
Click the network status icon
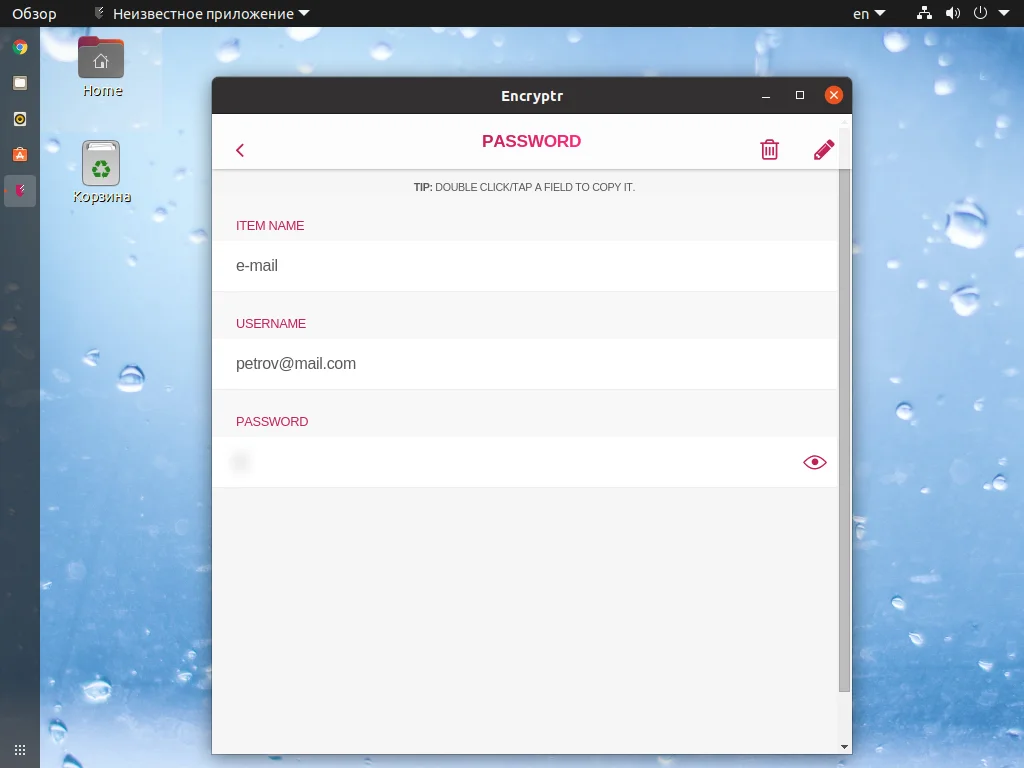(x=924, y=13)
